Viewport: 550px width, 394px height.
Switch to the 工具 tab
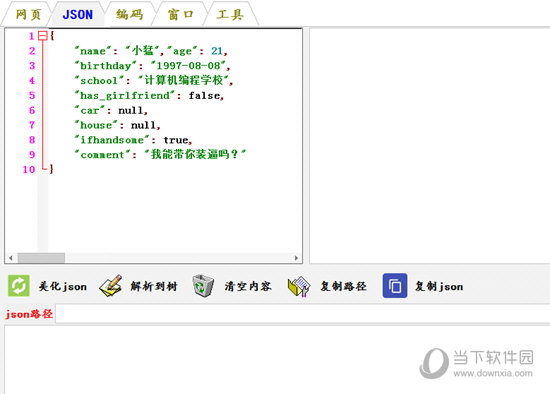[x=230, y=14]
